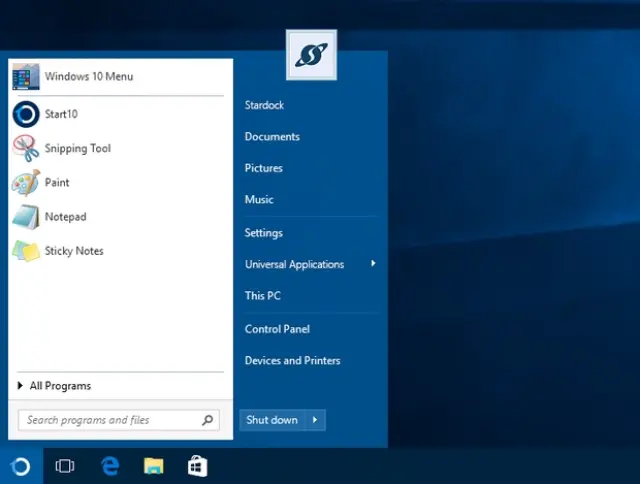Viewport: 640px width, 484px height.
Task: Open the Windows 10 Menu icon
Action: [26, 77]
